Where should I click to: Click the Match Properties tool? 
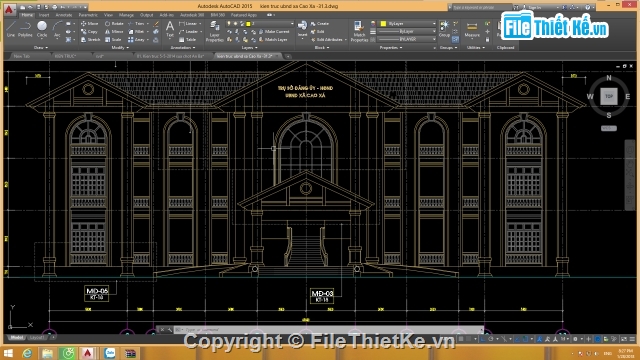[359, 31]
